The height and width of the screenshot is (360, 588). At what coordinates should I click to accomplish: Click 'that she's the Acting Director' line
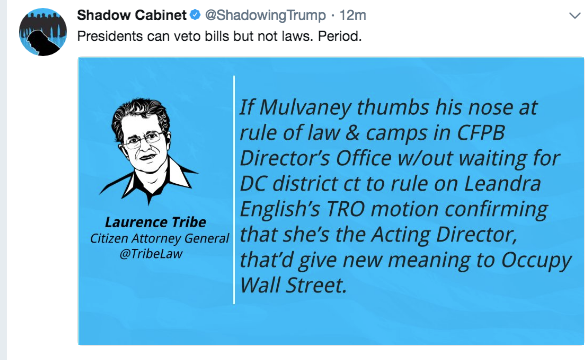pos(378,235)
